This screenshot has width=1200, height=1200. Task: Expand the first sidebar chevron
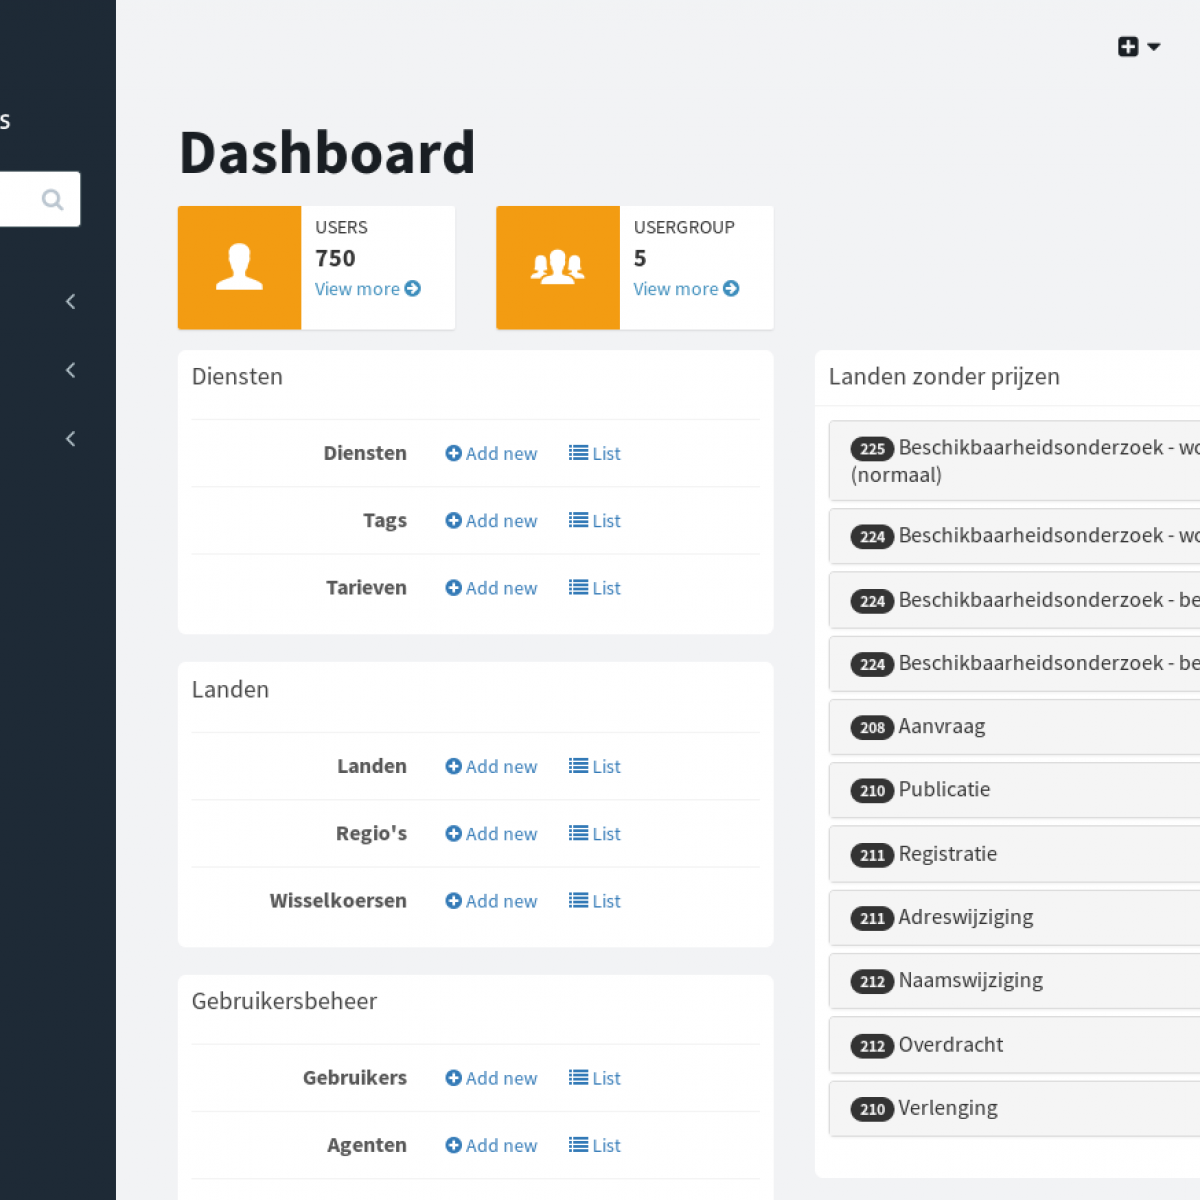70,301
